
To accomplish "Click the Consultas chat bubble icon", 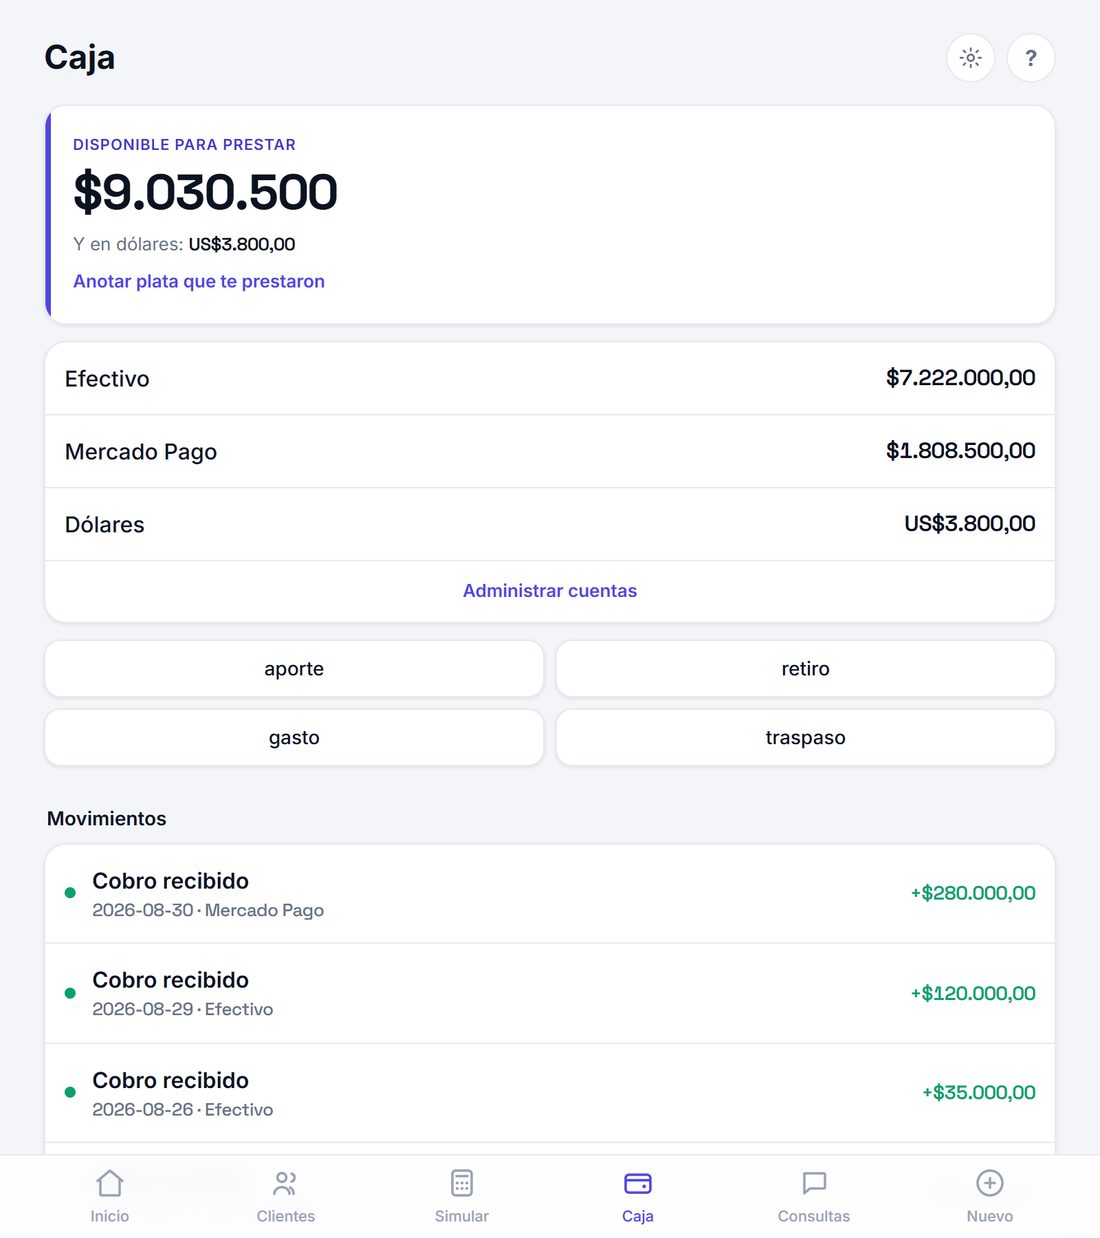I will (814, 1183).
